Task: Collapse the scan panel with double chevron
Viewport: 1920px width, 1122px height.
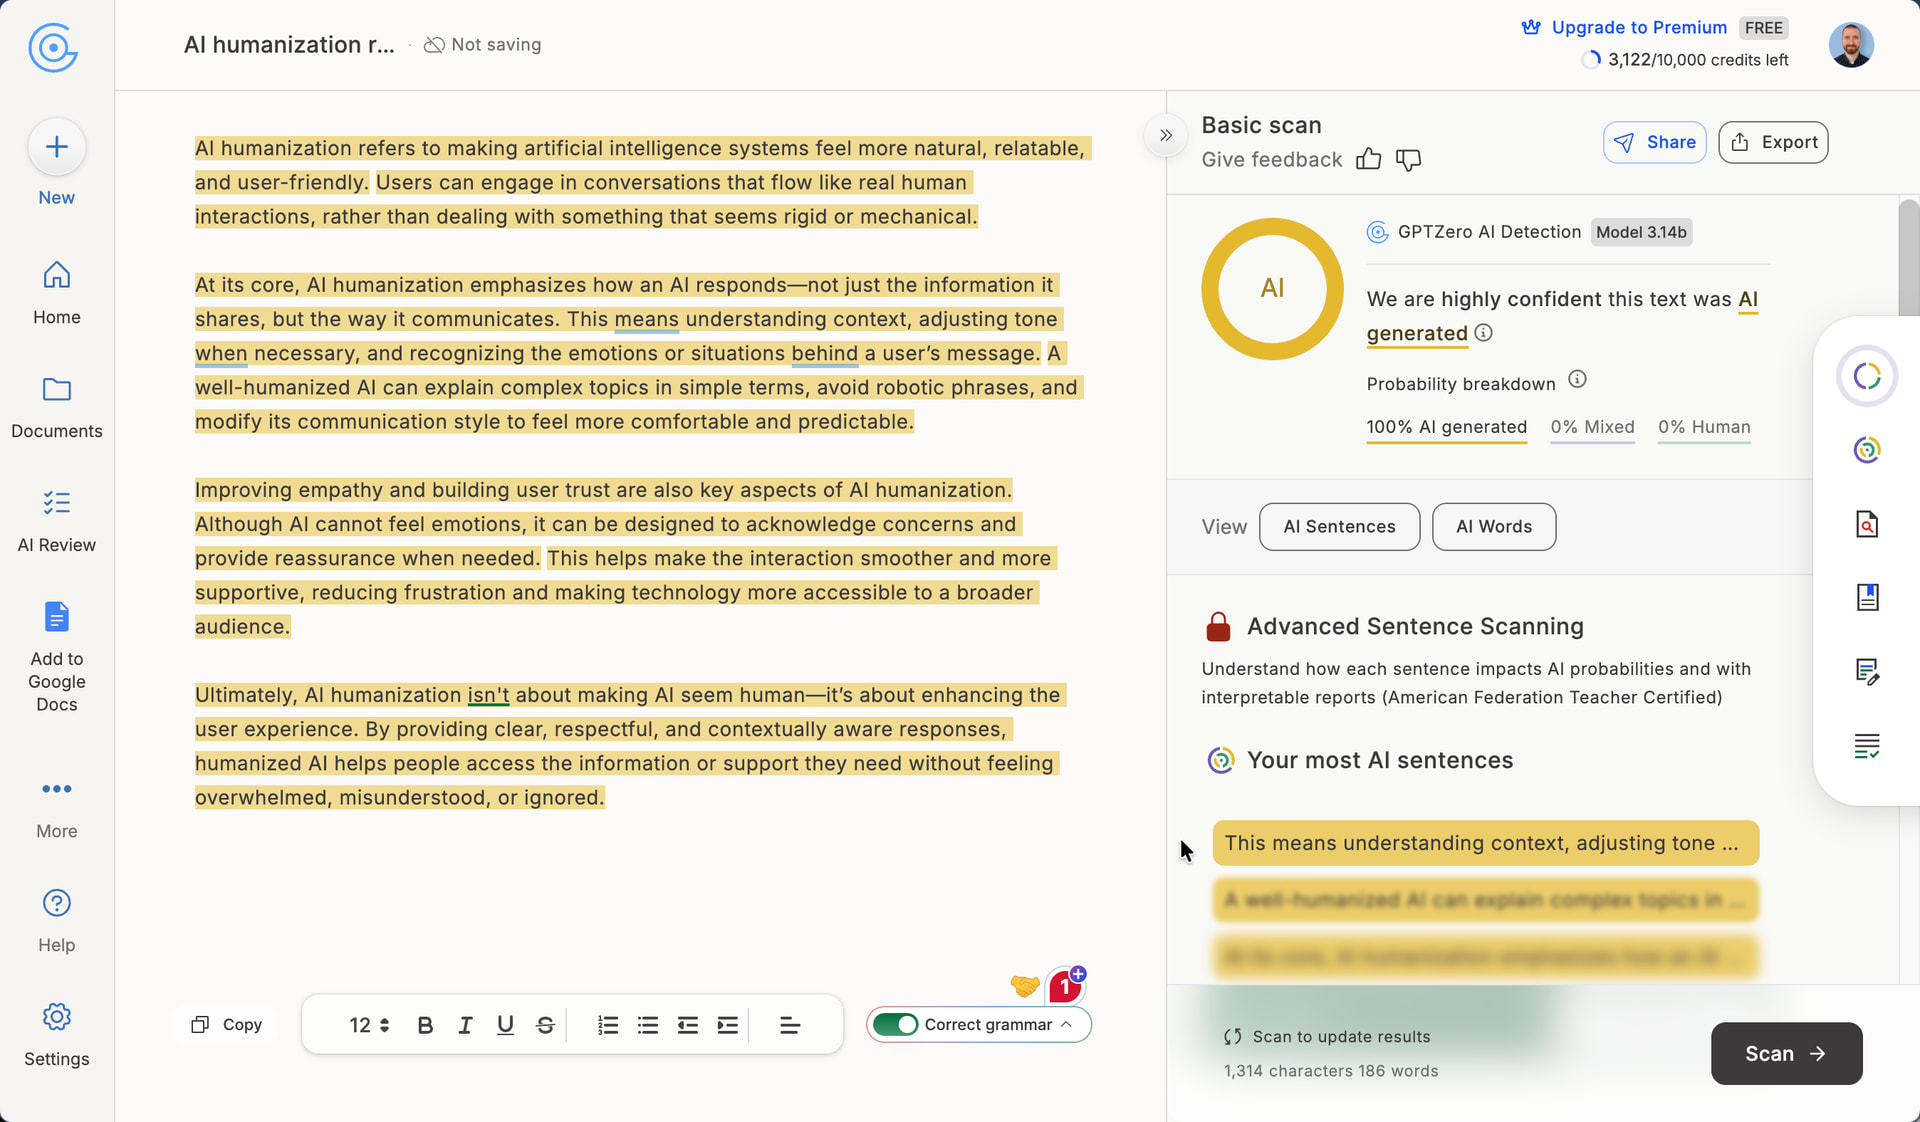Action: tap(1165, 136)
